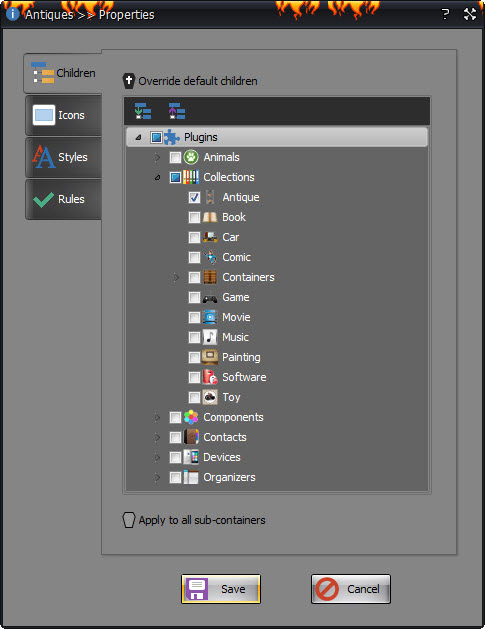Check the Music checkbox

pos(195,337)
